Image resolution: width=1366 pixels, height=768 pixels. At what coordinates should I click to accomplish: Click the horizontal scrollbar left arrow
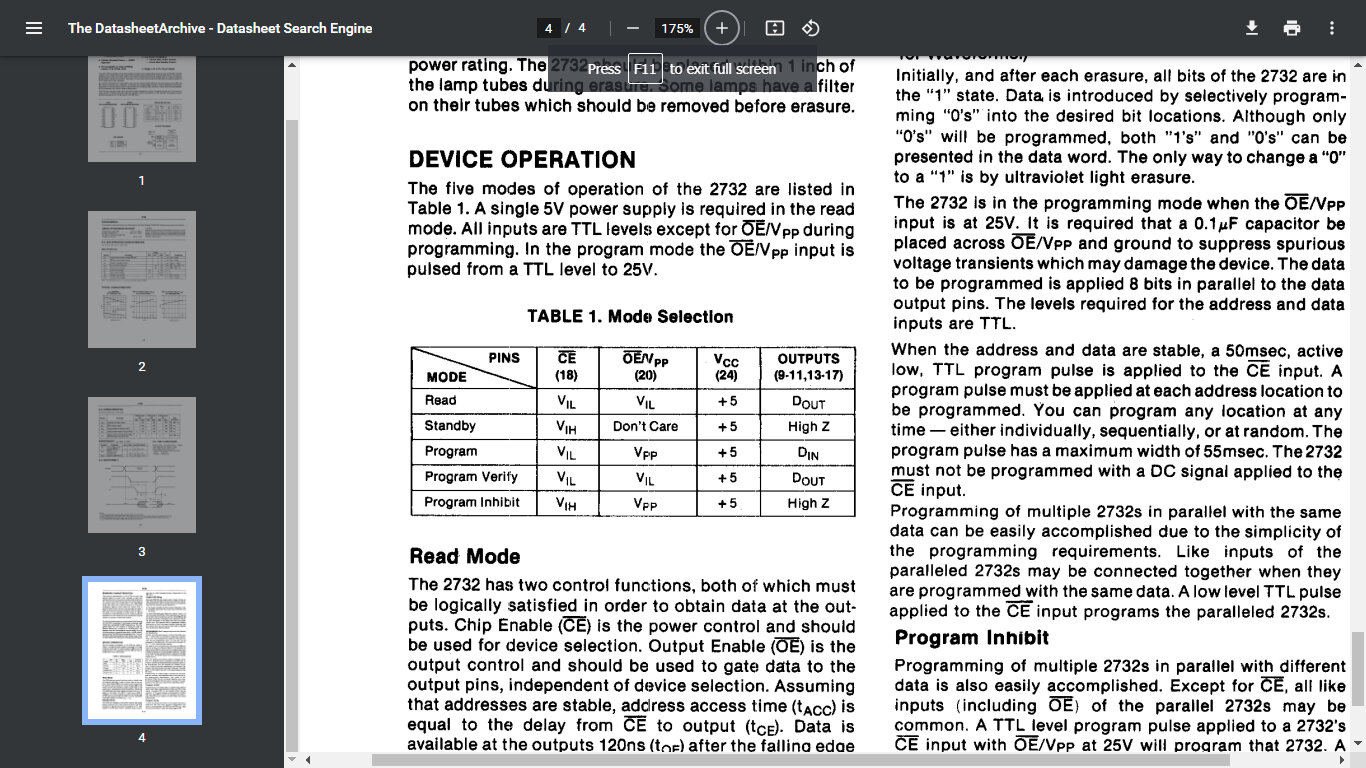(307, 760)
